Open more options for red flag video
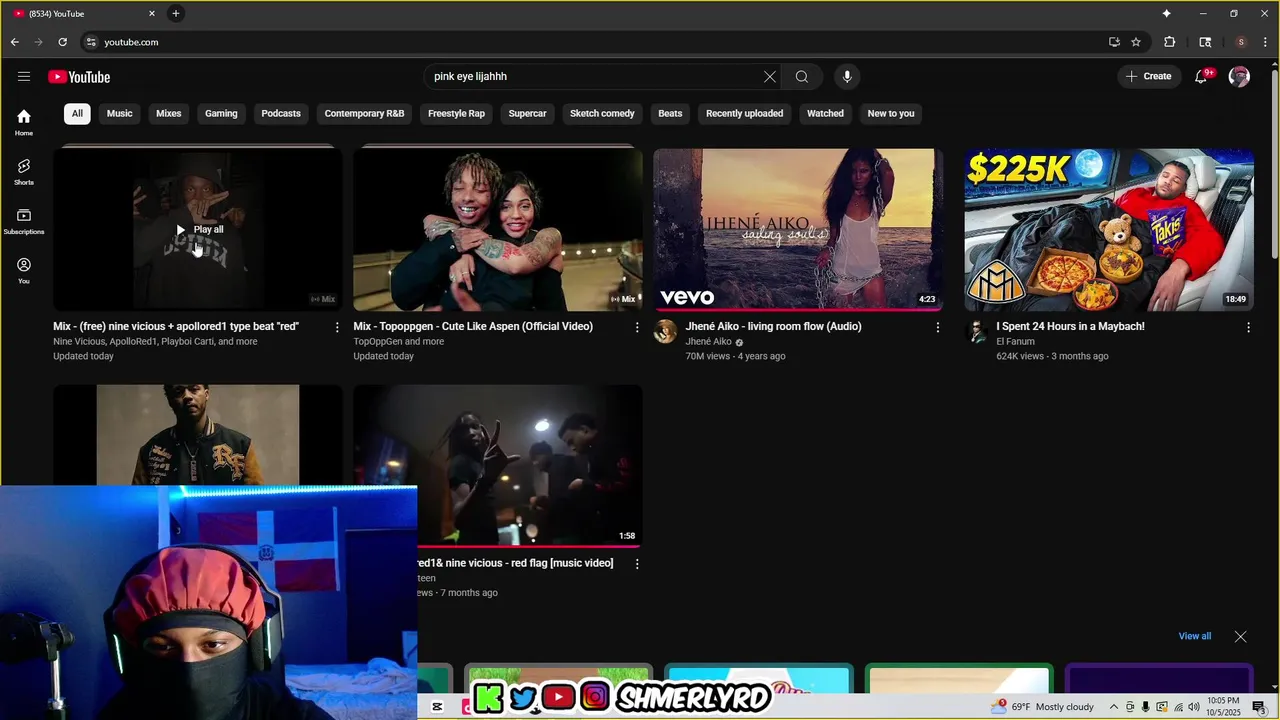Image resolution: width=1280 pixels, height=720 pixels. click(637, 564)
